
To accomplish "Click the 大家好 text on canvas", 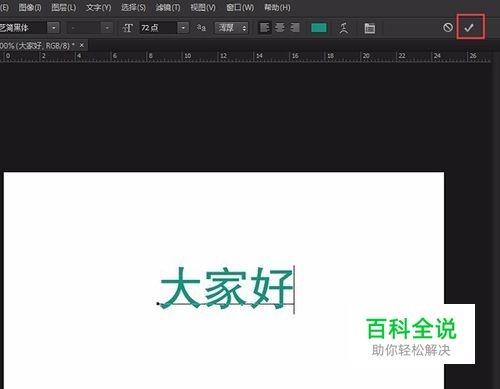I will (226, 288).
